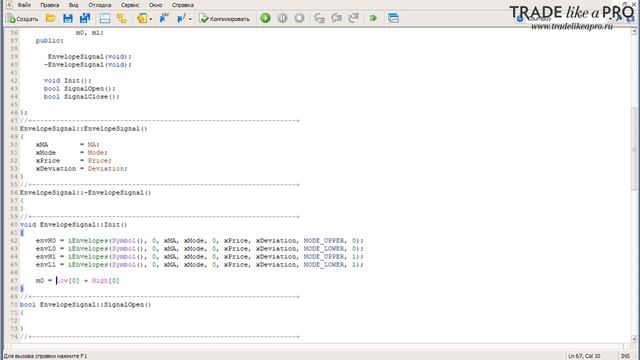Click the 'Mode' value on line 51
640x360 pixels.
[96, 153]
